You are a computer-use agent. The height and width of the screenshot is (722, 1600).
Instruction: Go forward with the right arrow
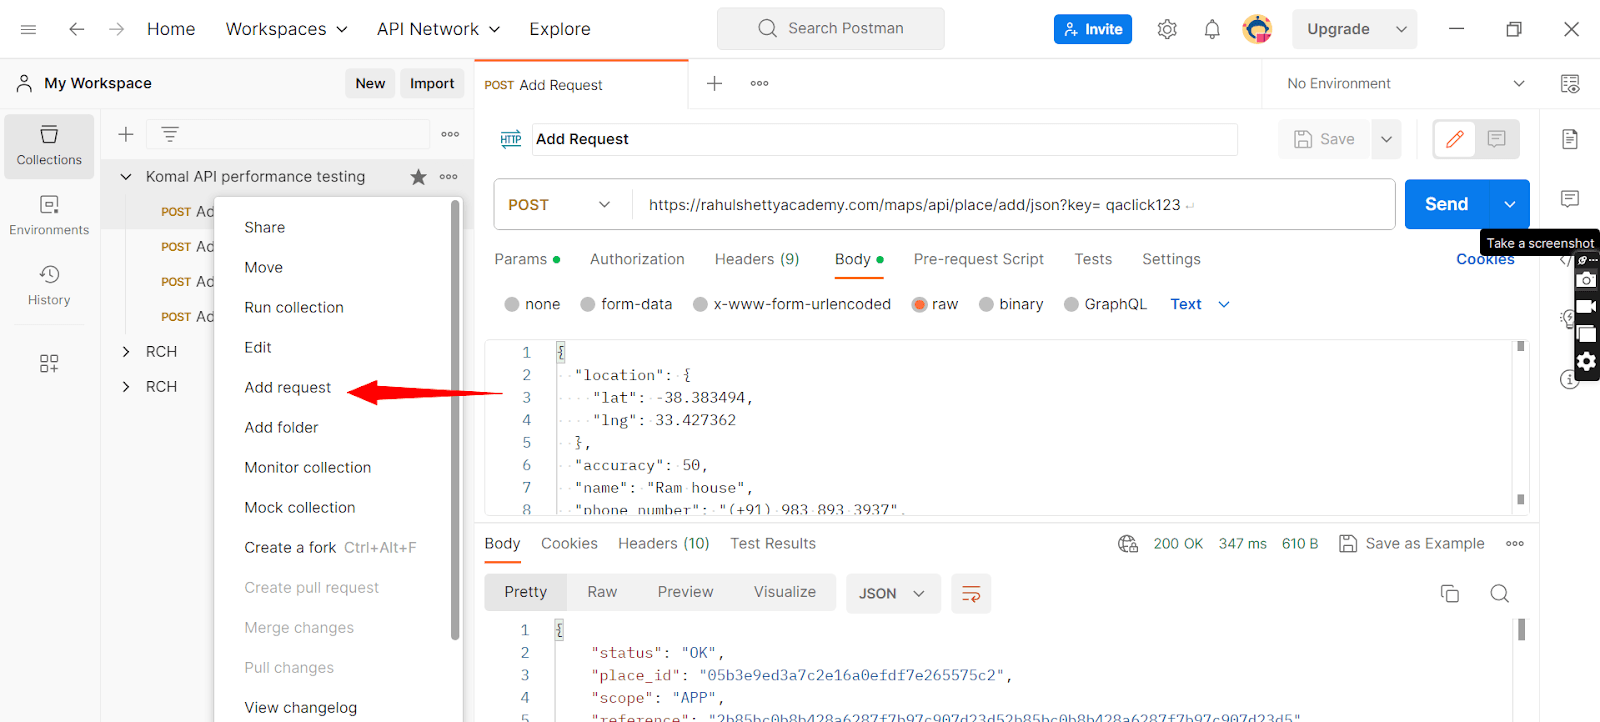coord(116,29)
